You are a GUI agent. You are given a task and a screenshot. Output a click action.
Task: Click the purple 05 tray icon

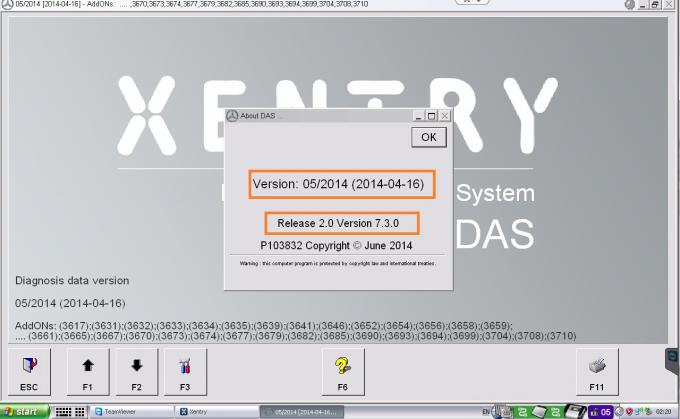point(600,412)
